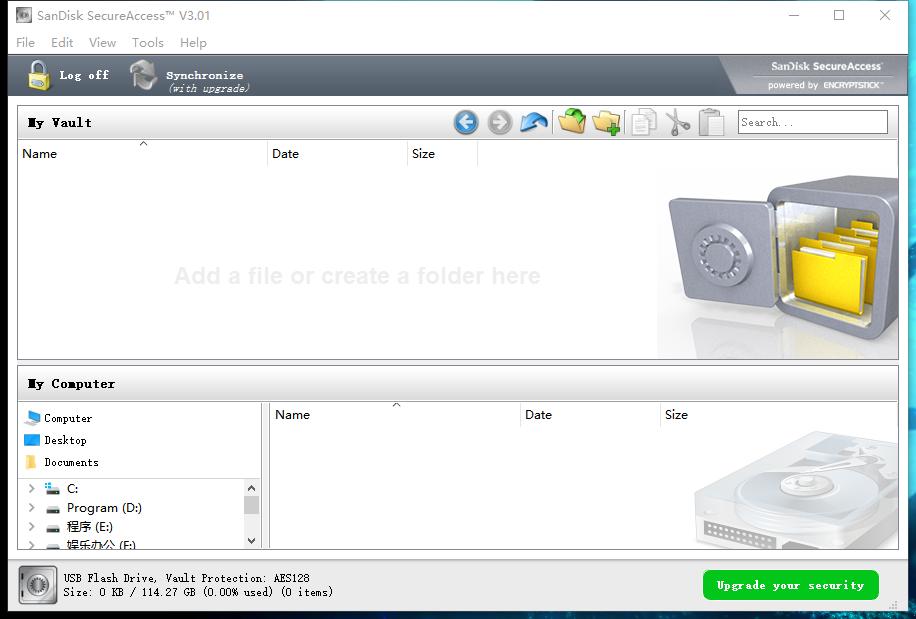Image resolution: width=916 pixels, height=619 pixels.
Task: Click the scissors Cut icon
Action: (678, 122)
